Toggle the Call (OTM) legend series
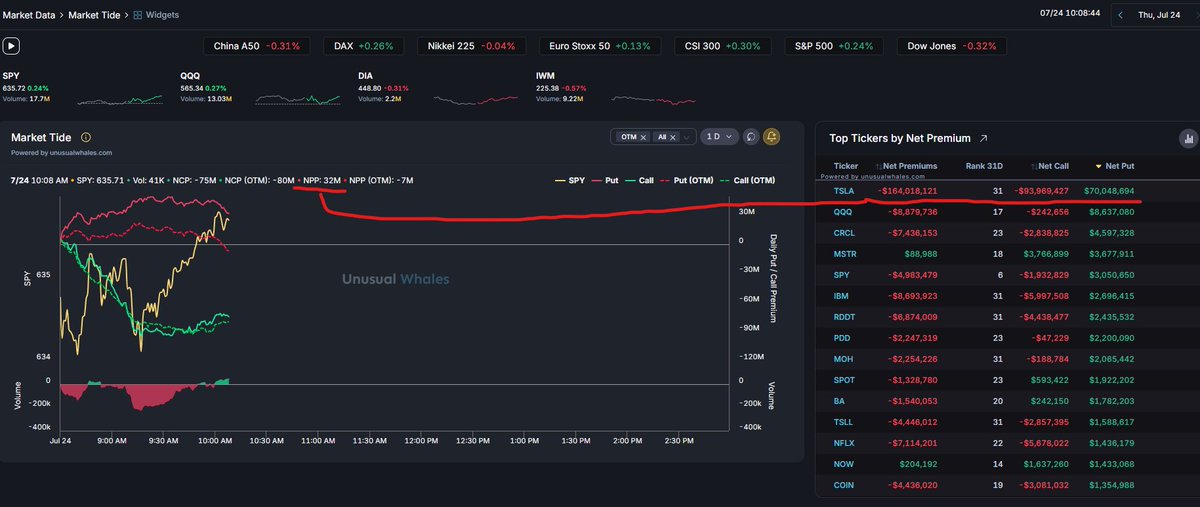Viewport: 1200px width, 507px height. tap(746, 180)
